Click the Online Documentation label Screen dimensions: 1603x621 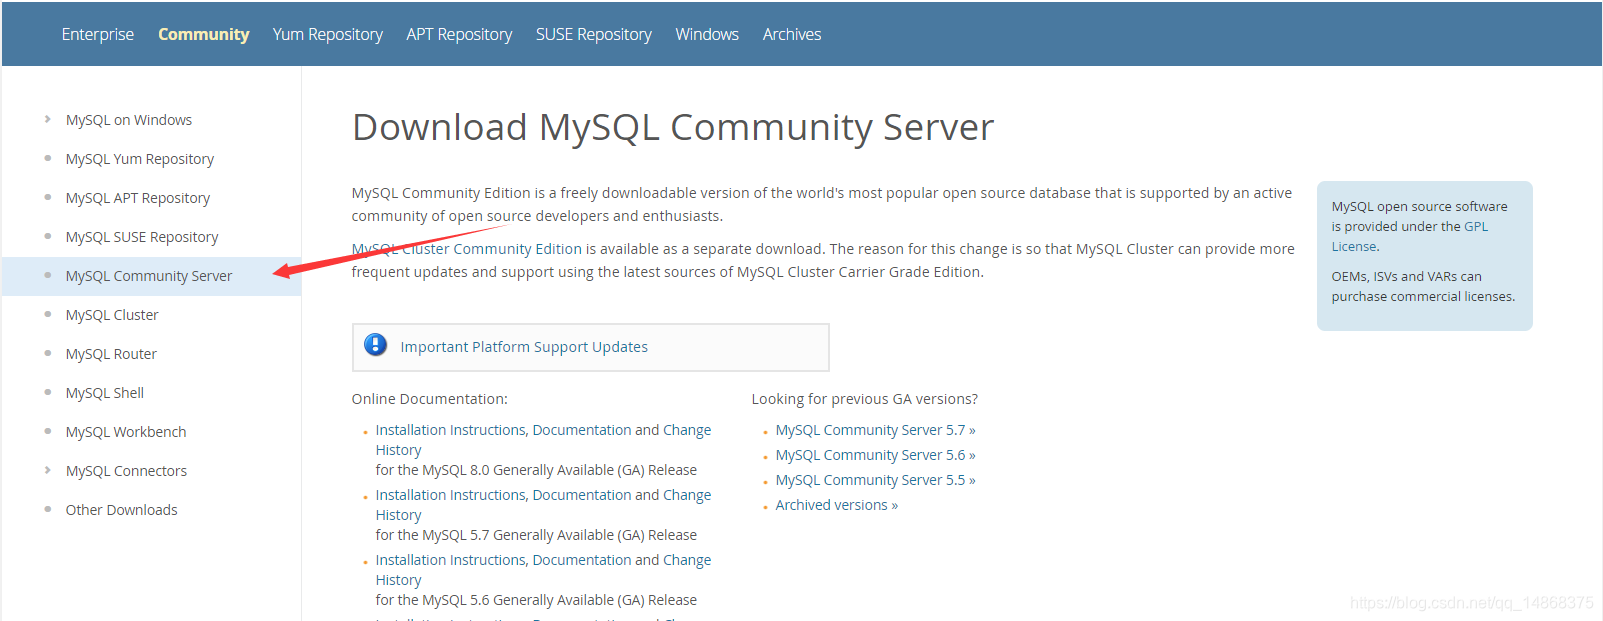click(x=430, y=399)
